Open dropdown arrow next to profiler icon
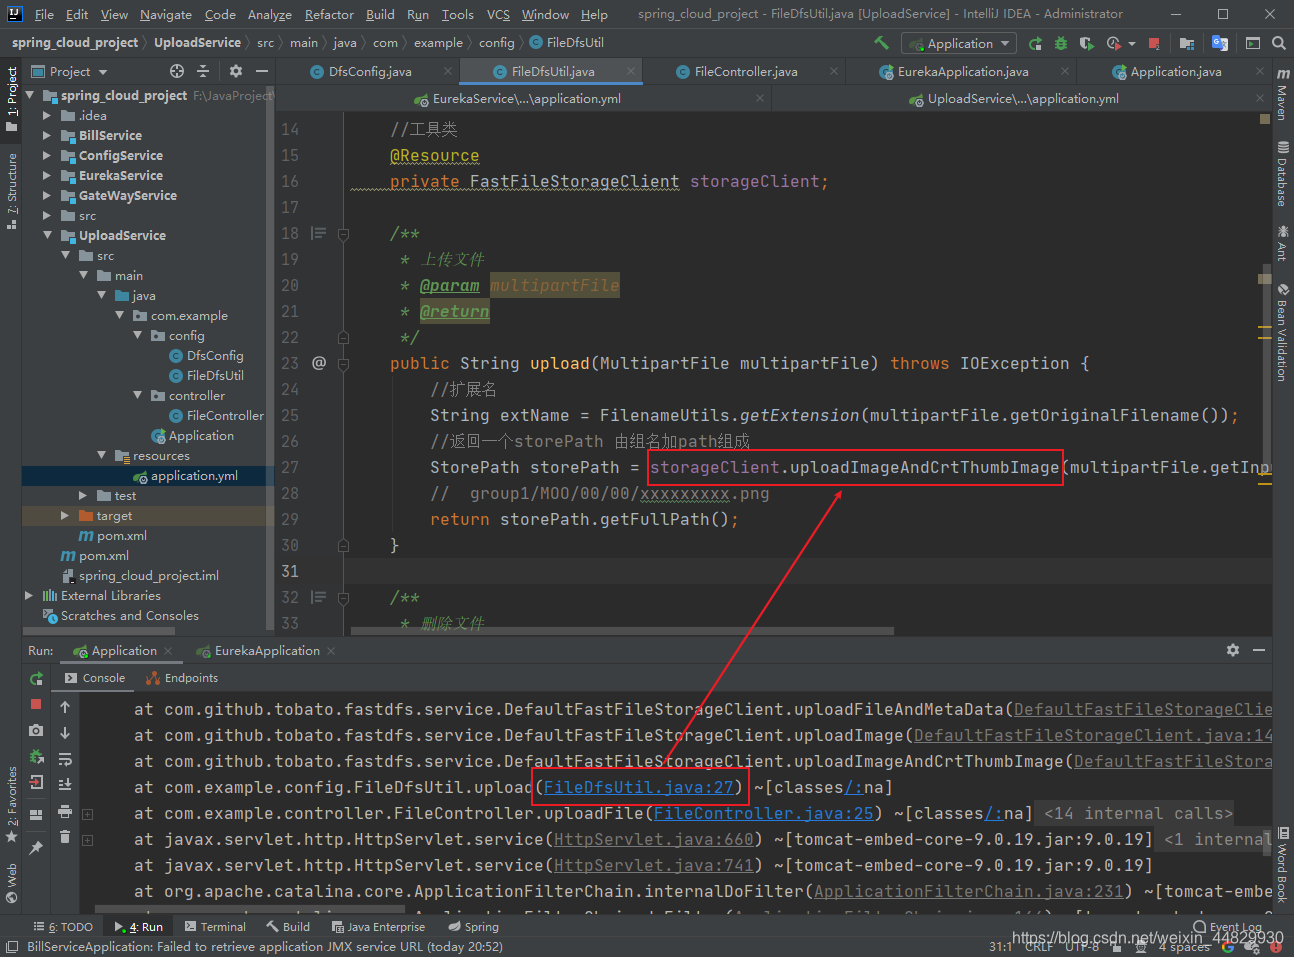 click(1132, 43)
